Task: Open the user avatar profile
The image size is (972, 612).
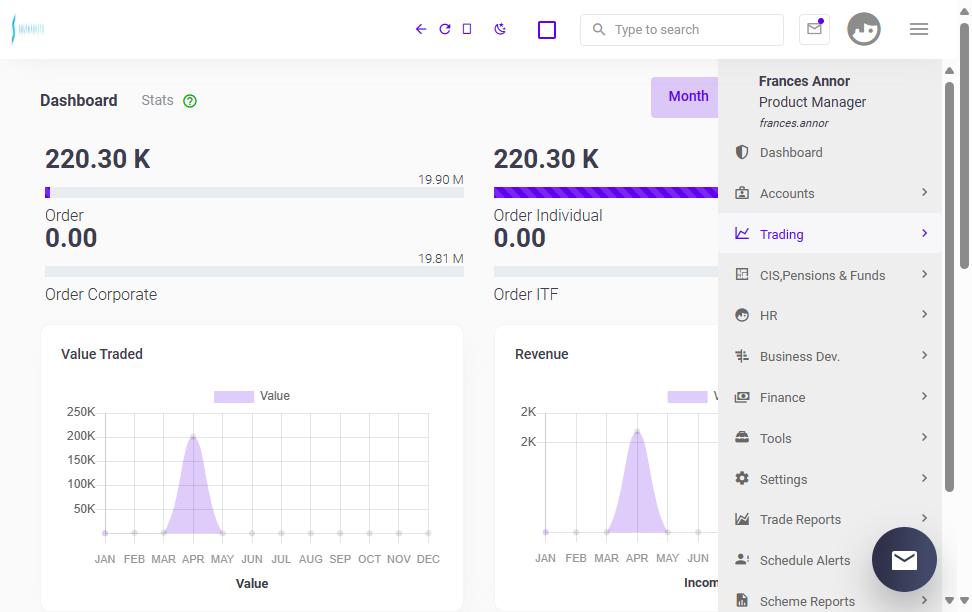Action: pyautogui.click(x=864, y=29)
